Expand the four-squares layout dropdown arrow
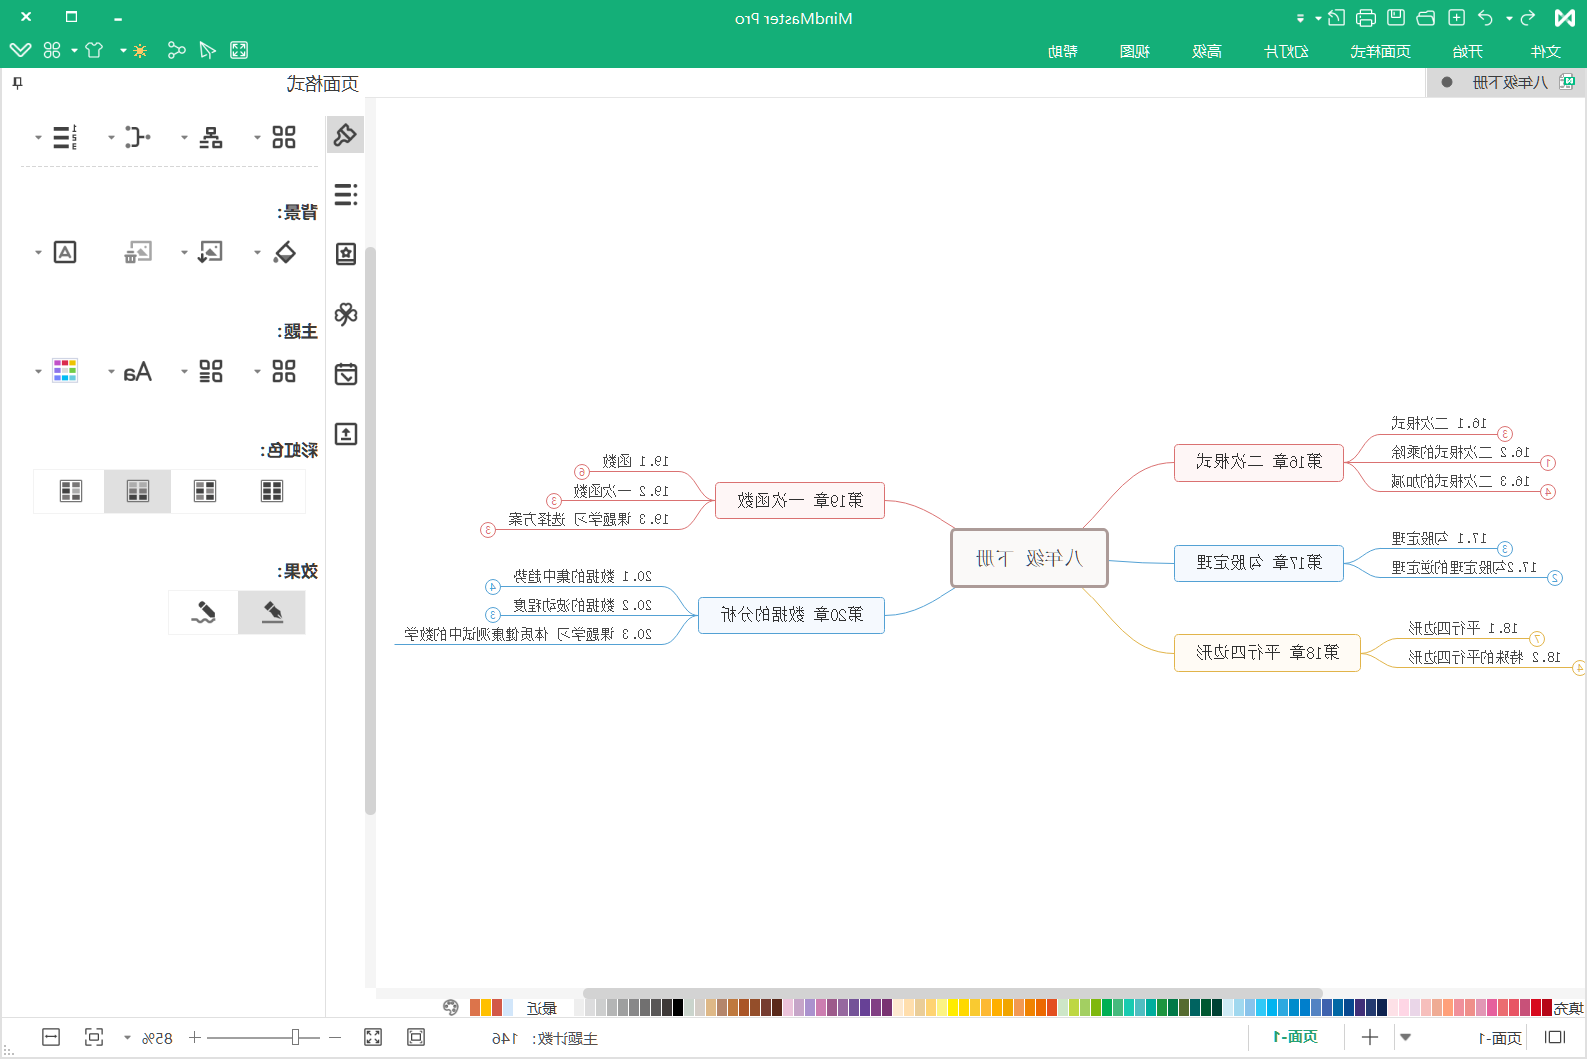Image resolution: width=1587 pixels, height=1059 pixels. 257,138
